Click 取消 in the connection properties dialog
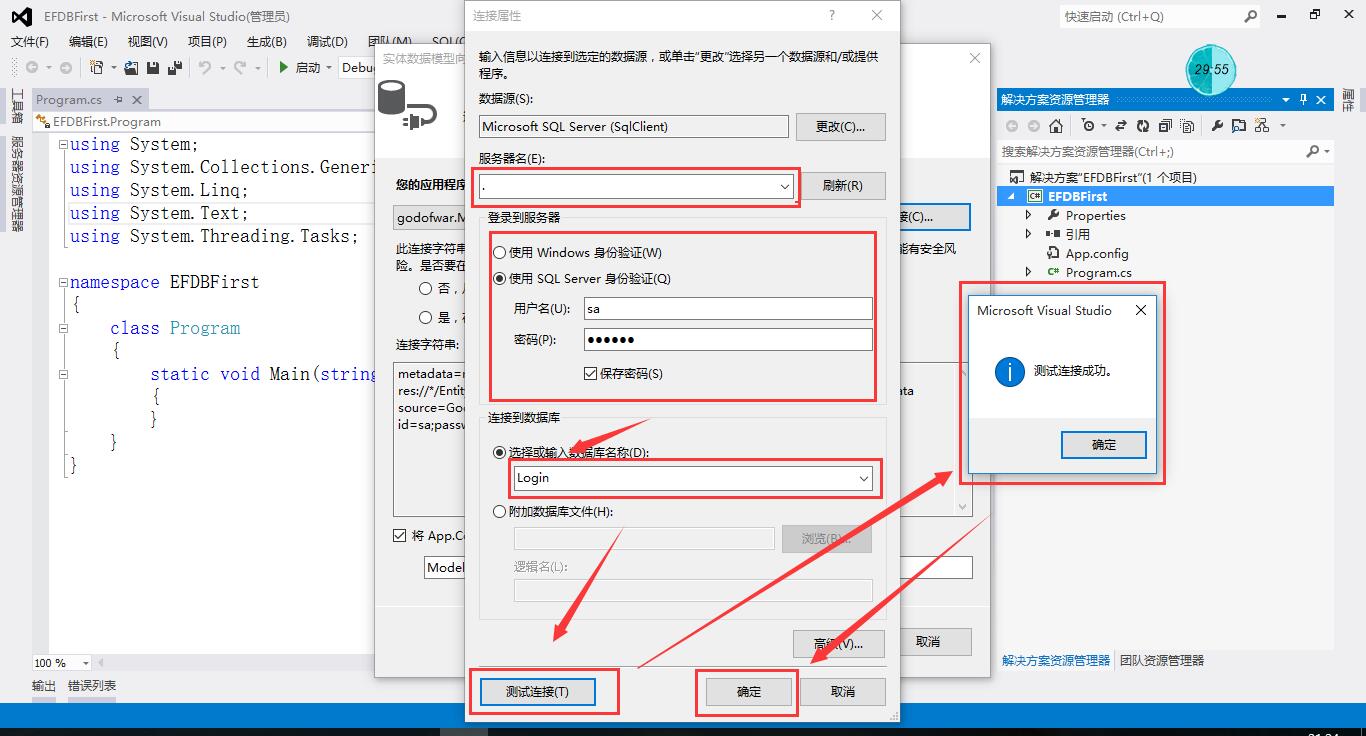 tap(843, 692)
